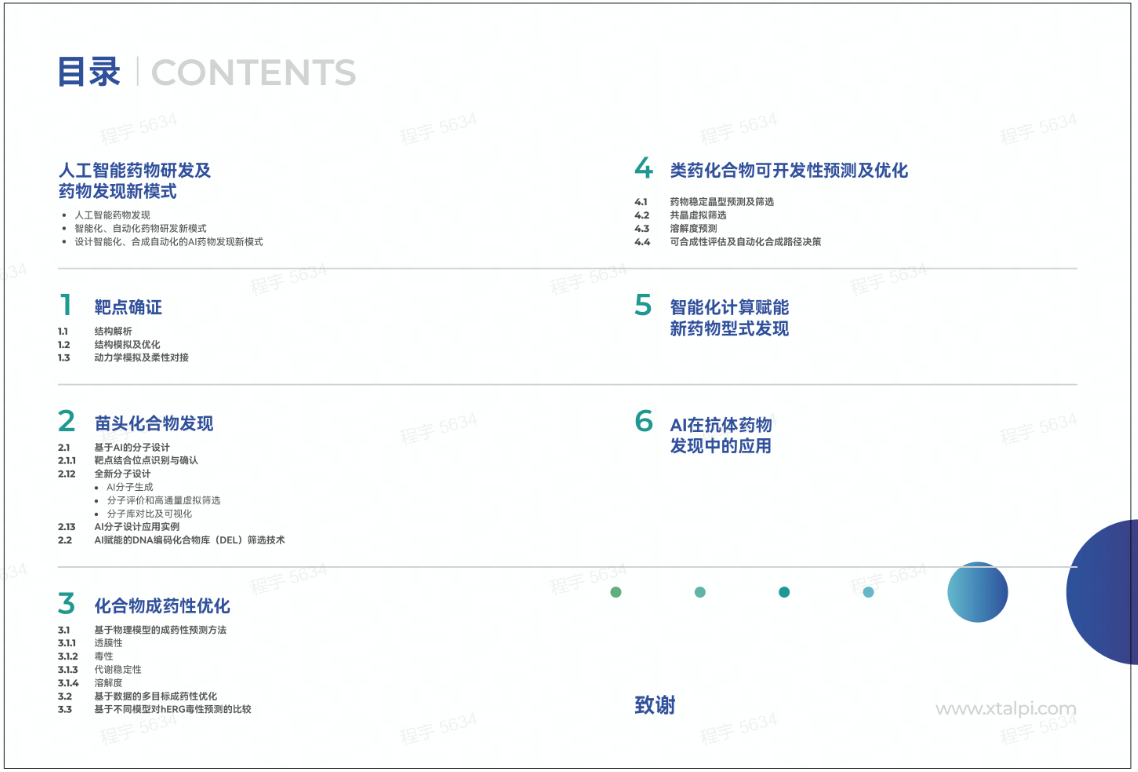
Task: Click entry 3.1.4 '溶解度'
Action: pos(108,683)
